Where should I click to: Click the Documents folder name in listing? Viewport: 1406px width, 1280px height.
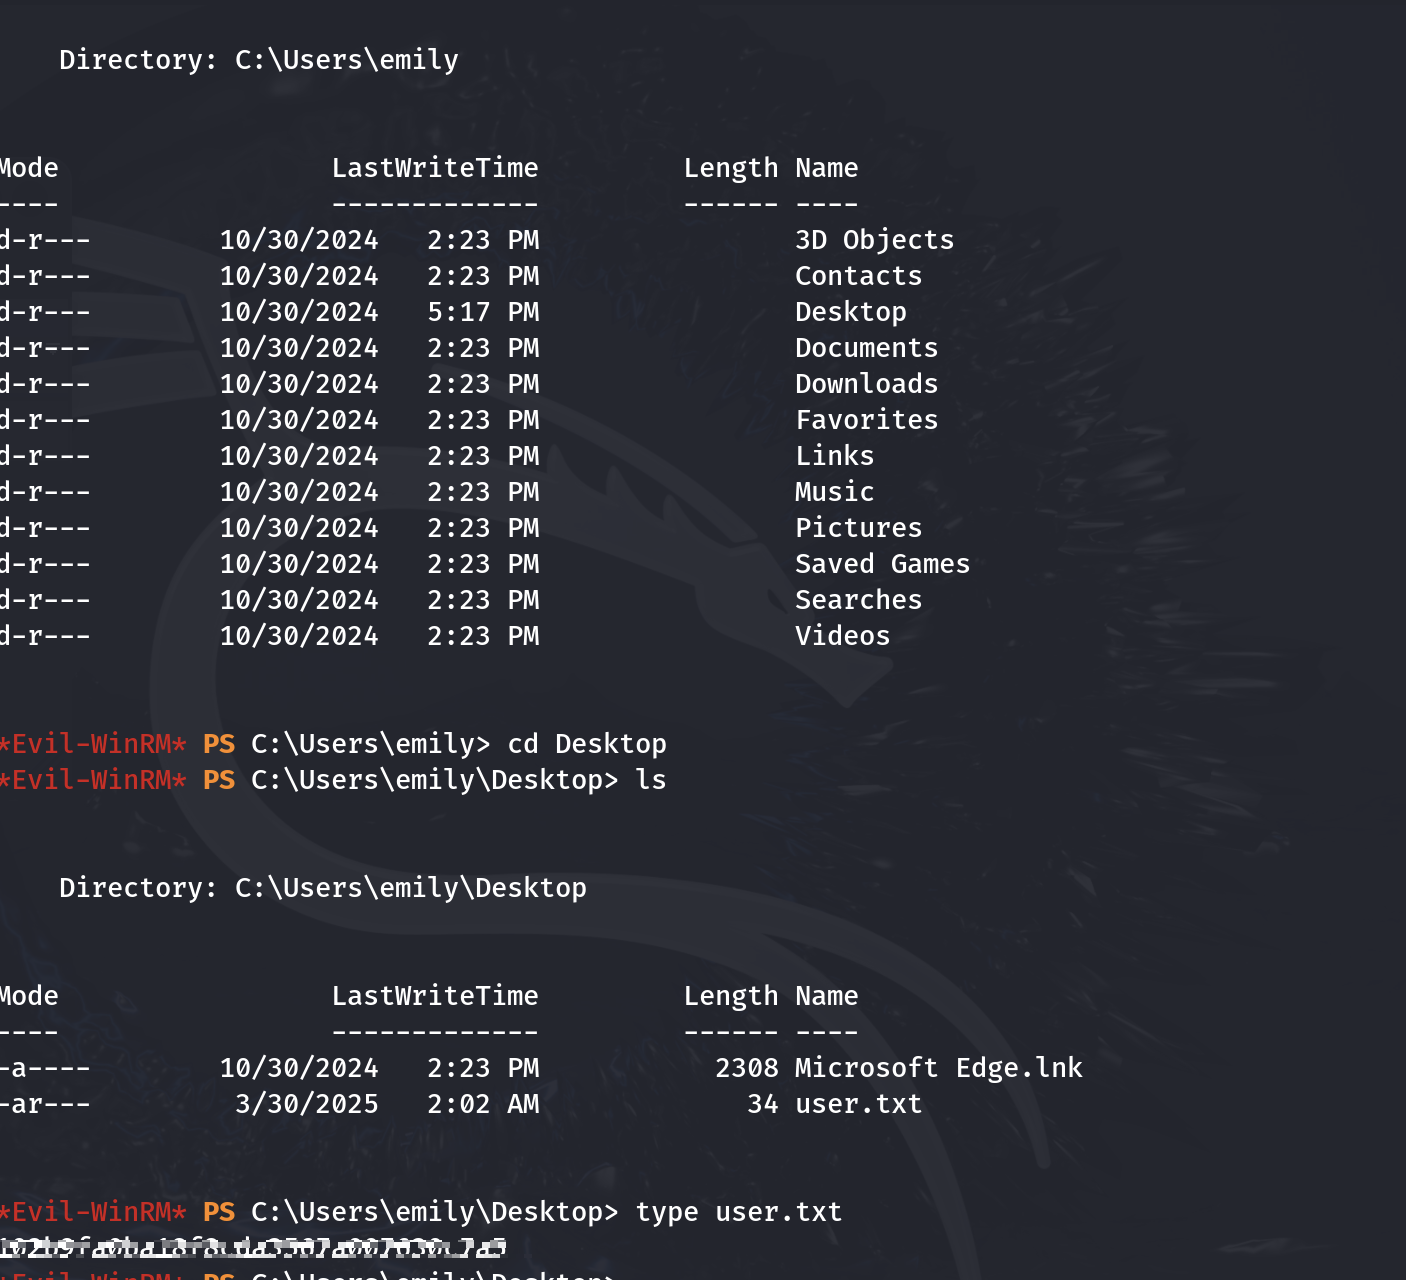click(x=866, y=348)
